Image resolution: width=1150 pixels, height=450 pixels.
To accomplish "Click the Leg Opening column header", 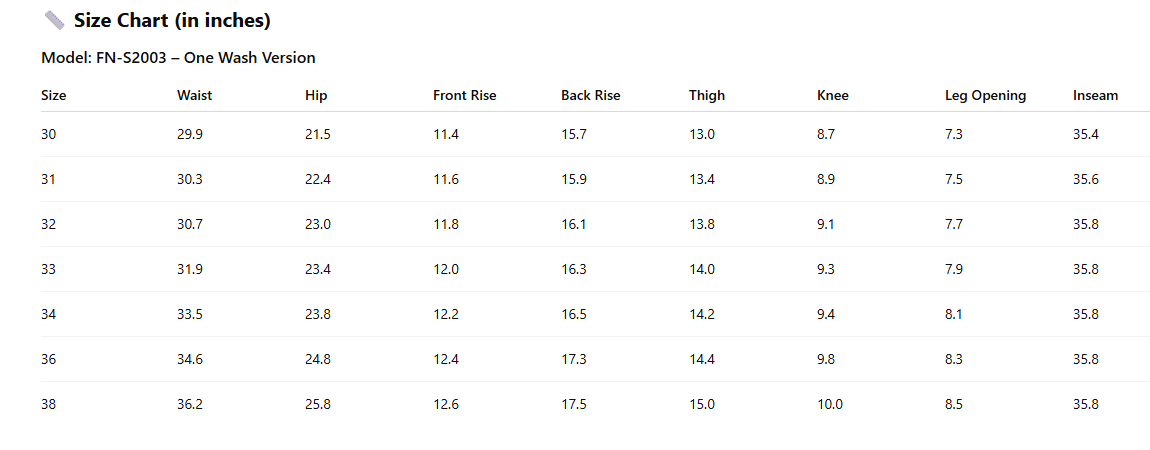I will click(985, 96).
